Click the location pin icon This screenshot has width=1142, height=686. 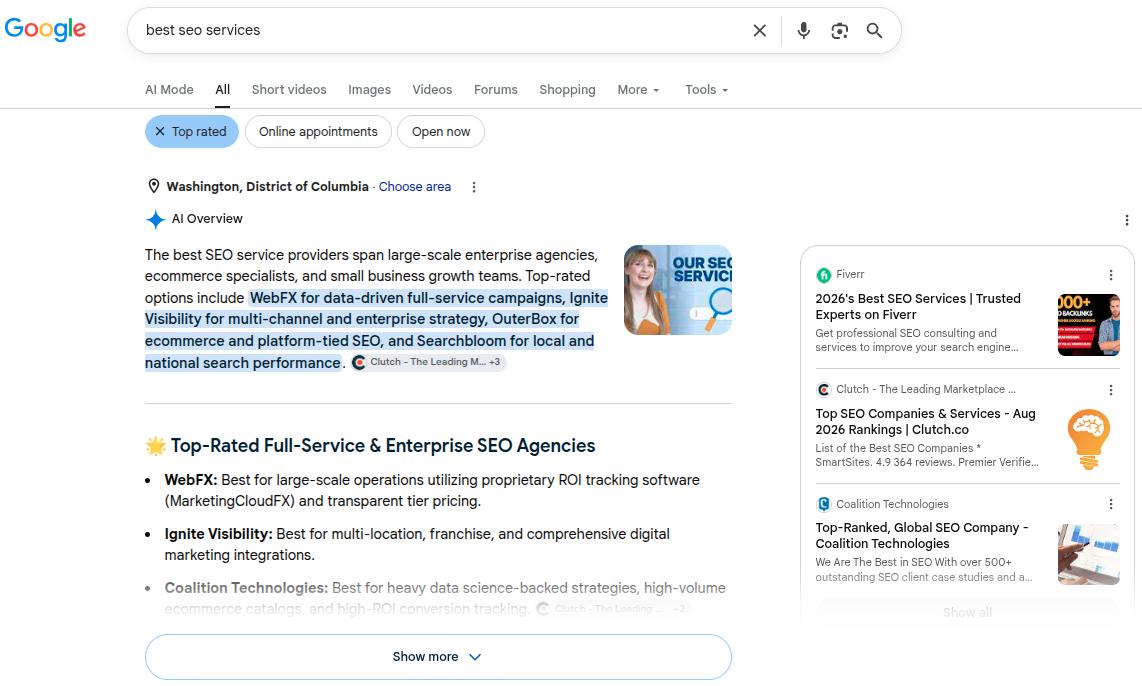(x=154, y=186)
